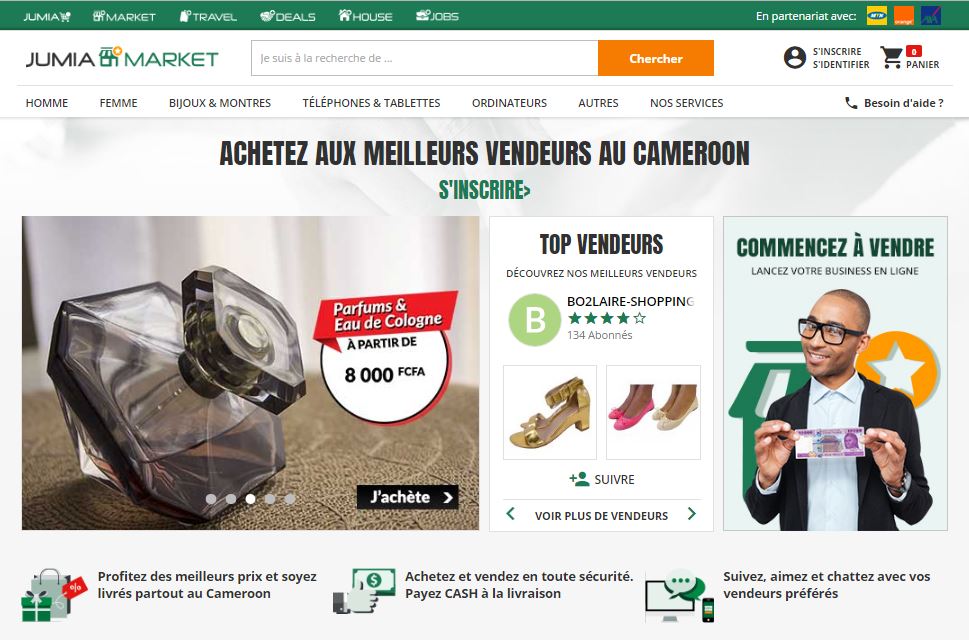Show previous top vendor with left chevron

(x=510, y=513)
